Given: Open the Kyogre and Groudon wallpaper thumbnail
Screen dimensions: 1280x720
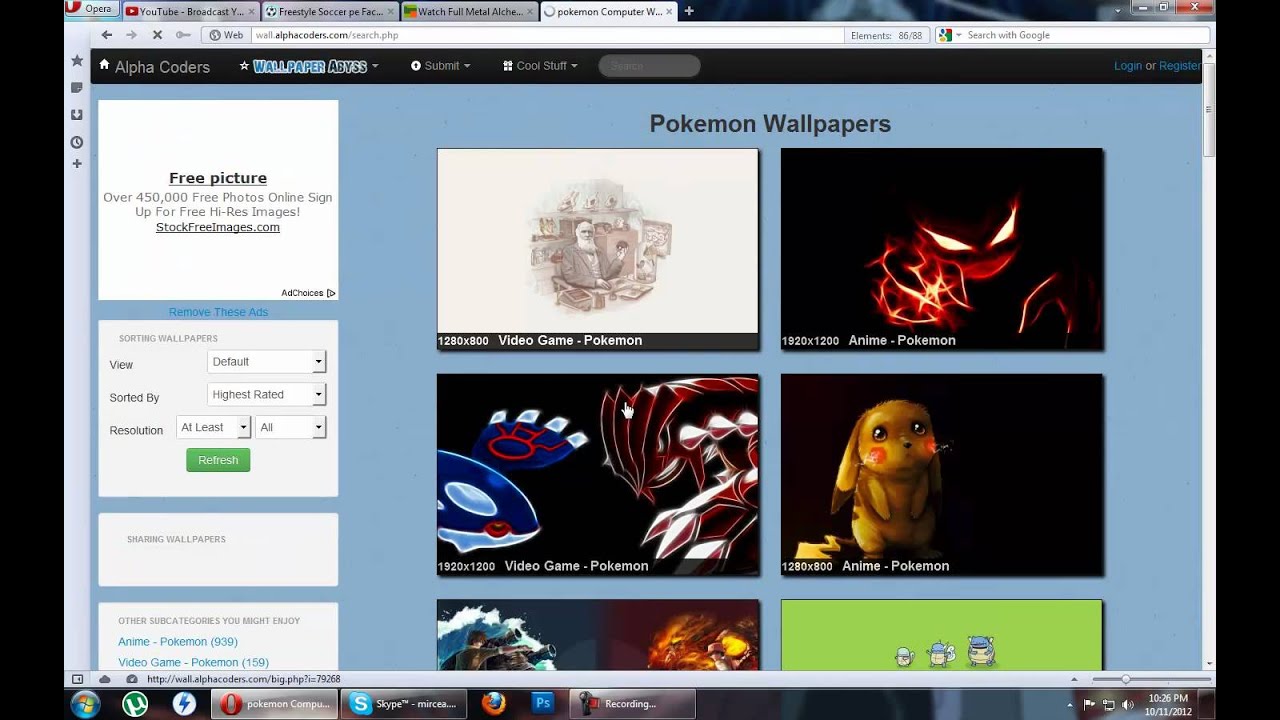Looking at the screenshot, I should [598, 475].
